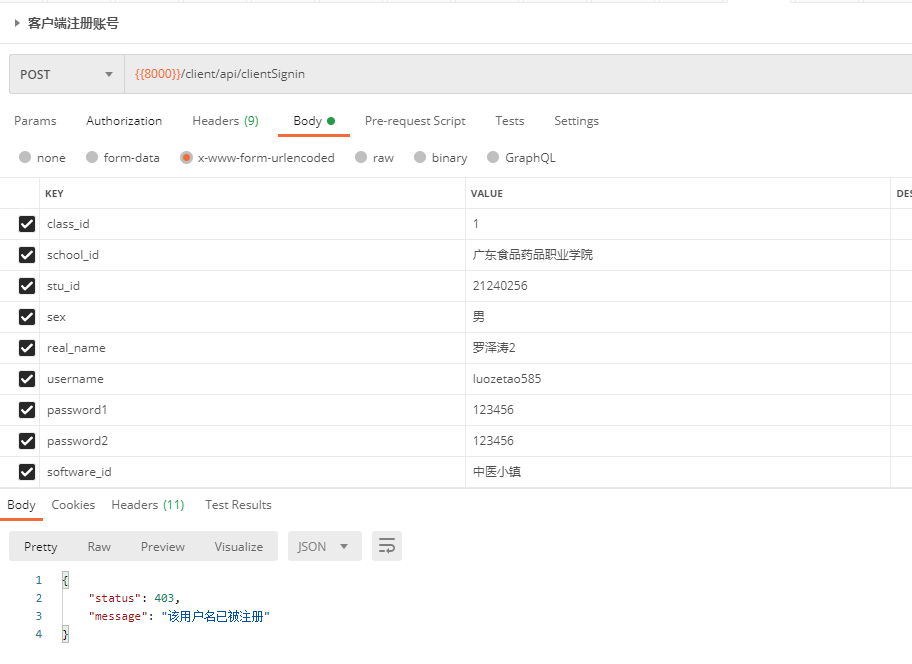Click the request URL input field
This screenshot has height=664, width=912.
click(x=500, y=74)
